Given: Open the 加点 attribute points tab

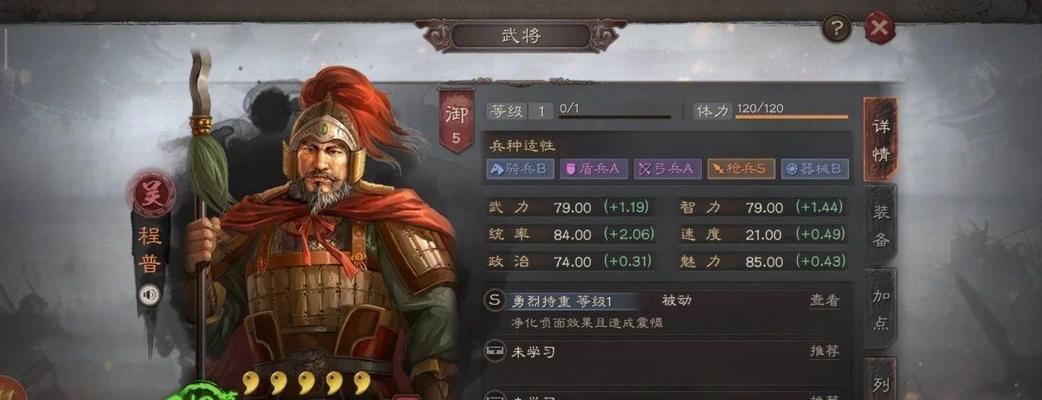Looking at the screenshot, I should (x=881, y=310).
